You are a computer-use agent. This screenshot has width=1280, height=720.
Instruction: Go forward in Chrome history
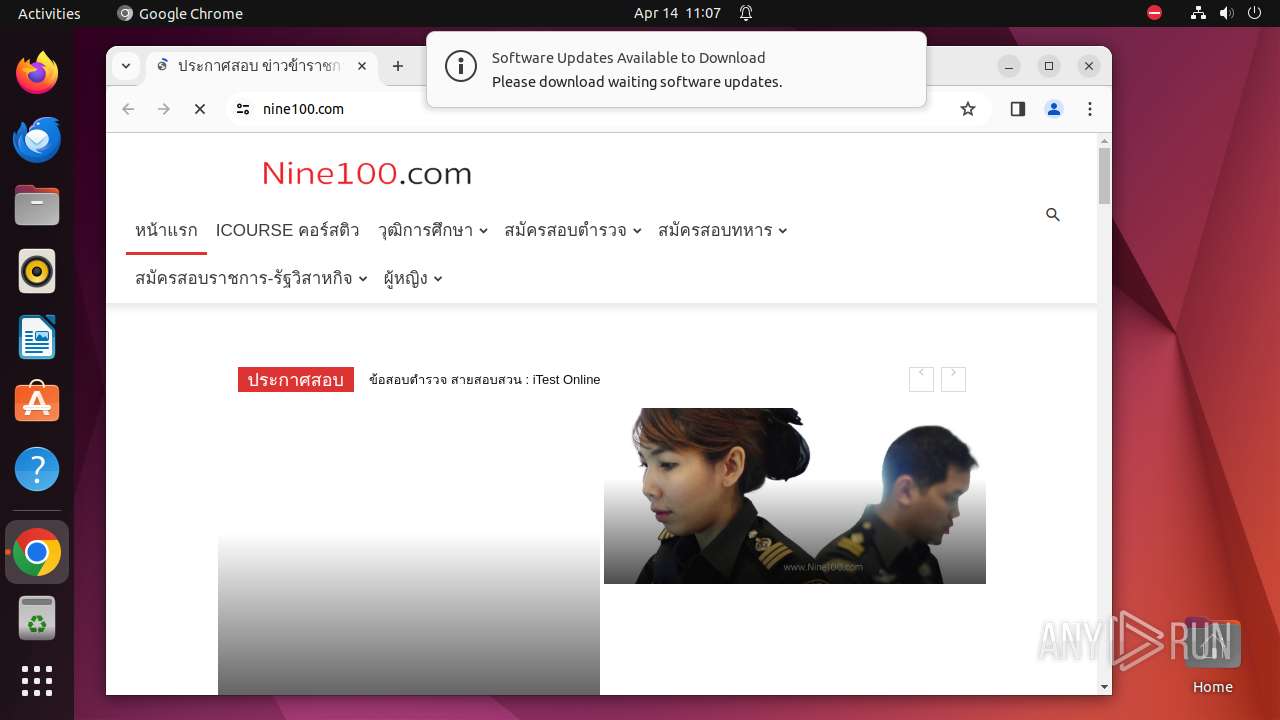click(164, 109)
